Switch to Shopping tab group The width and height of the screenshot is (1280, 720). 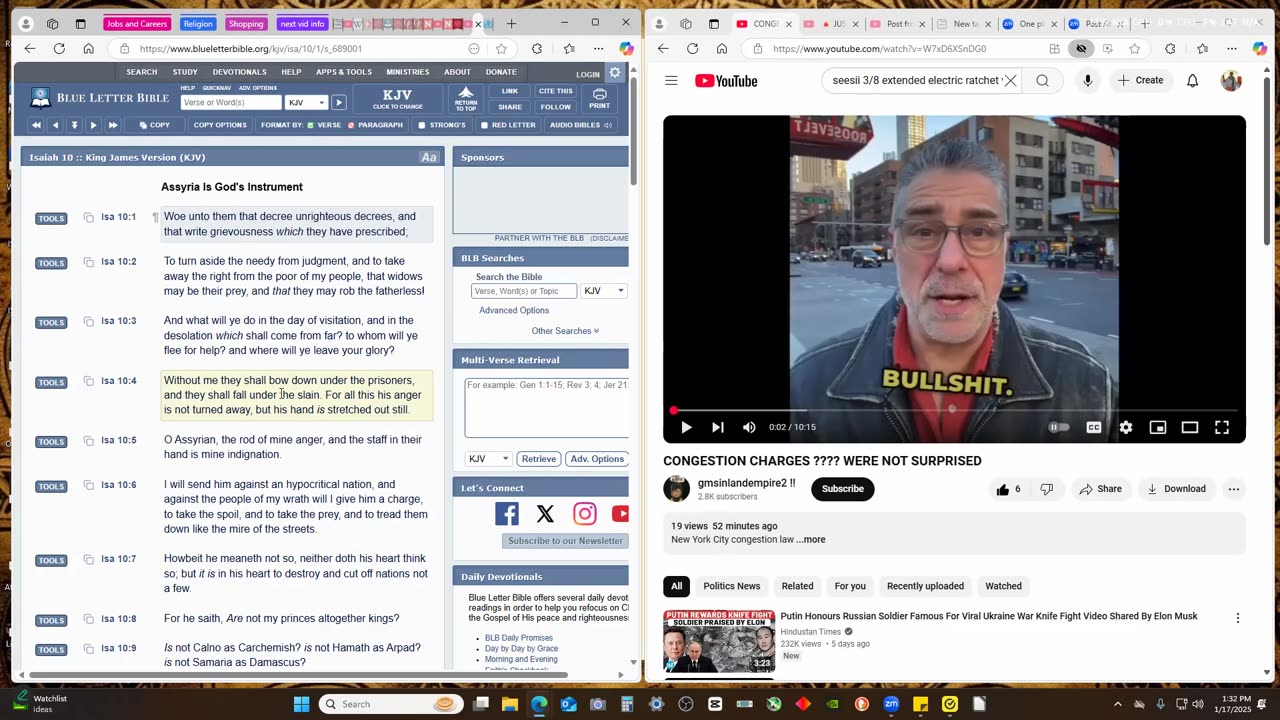(x=245, y=24)
